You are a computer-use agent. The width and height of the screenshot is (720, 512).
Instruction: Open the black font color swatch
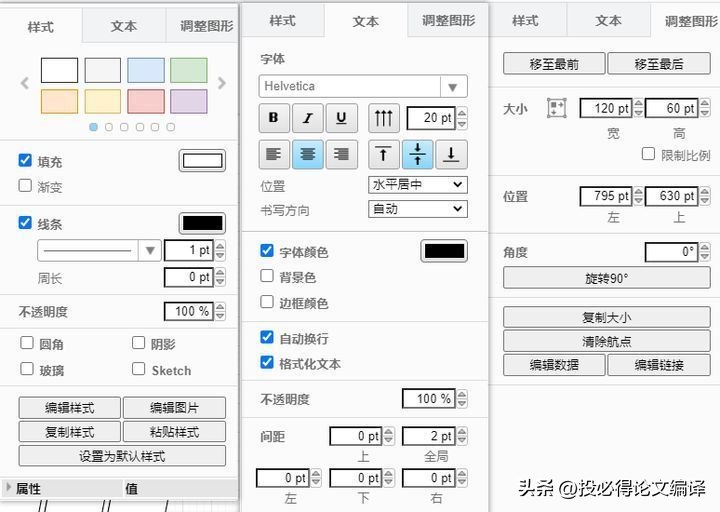(444, 251)
